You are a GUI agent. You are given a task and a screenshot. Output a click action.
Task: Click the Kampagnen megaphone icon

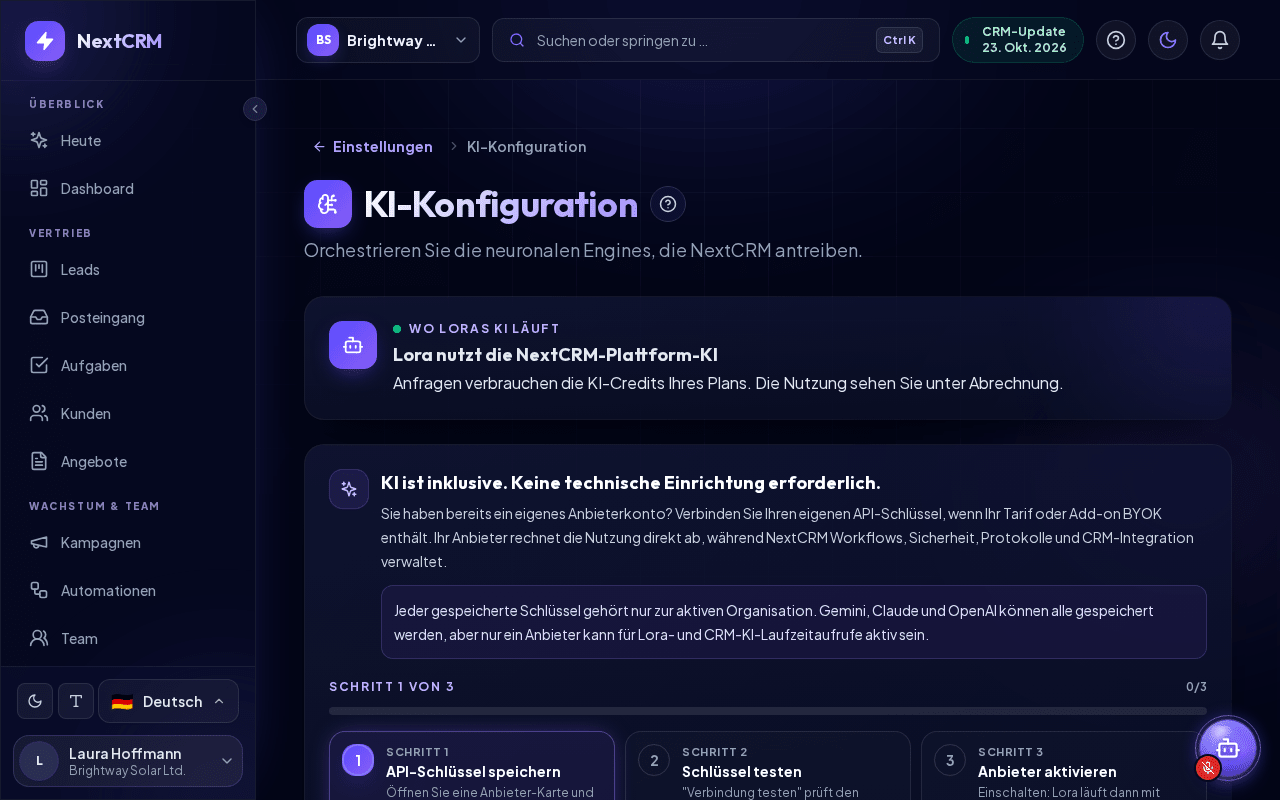pyautogui.click(x=39, y=542)
